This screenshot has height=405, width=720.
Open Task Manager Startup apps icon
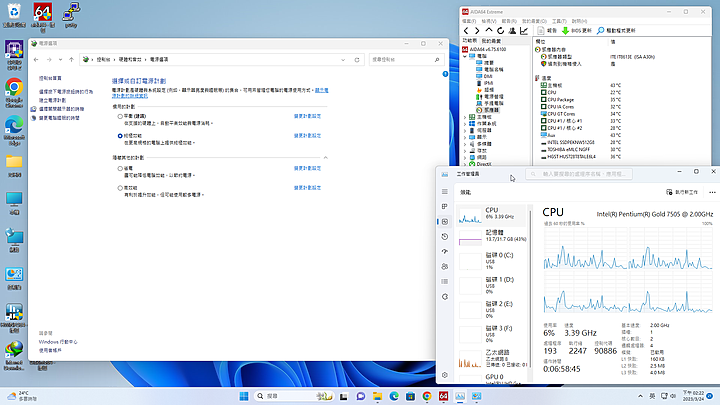pos(444,252)
